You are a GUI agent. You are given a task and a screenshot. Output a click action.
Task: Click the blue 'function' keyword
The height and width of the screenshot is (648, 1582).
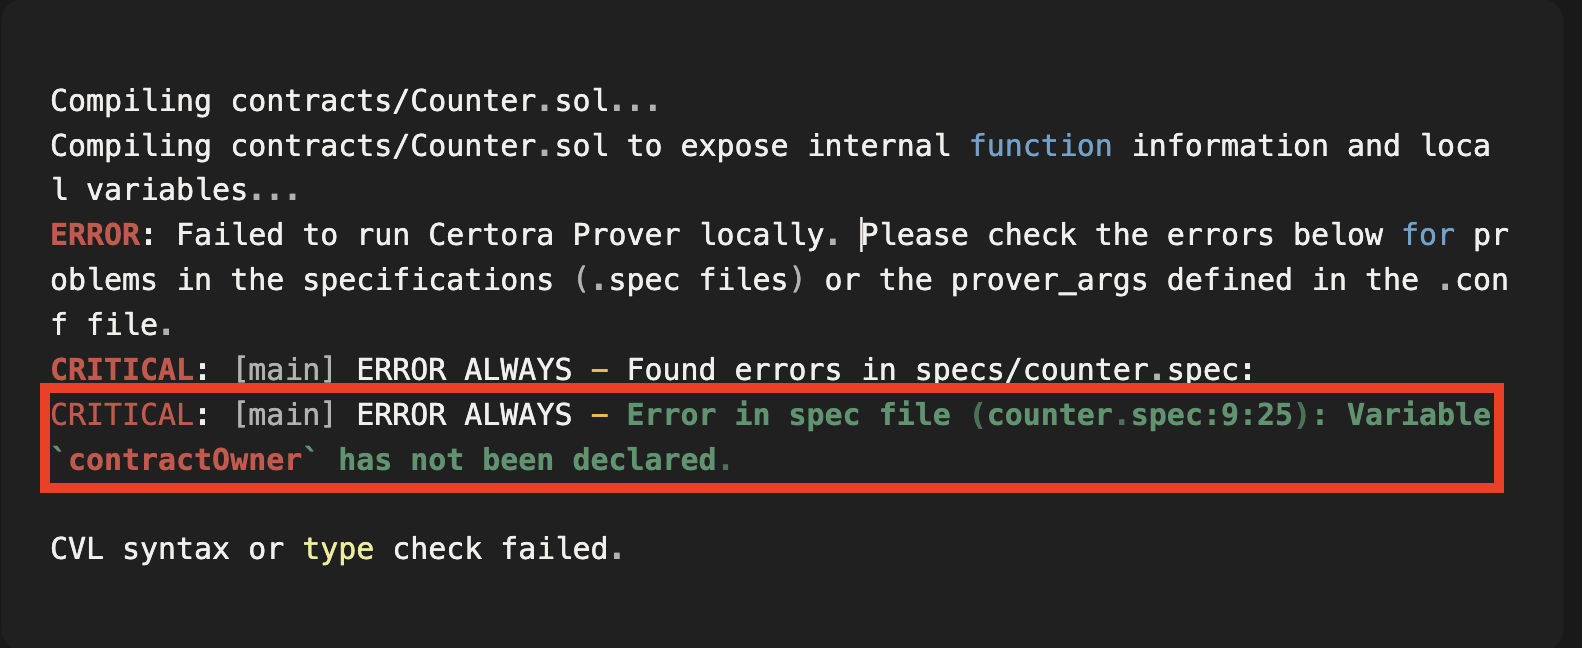[x=1040, y=146]
